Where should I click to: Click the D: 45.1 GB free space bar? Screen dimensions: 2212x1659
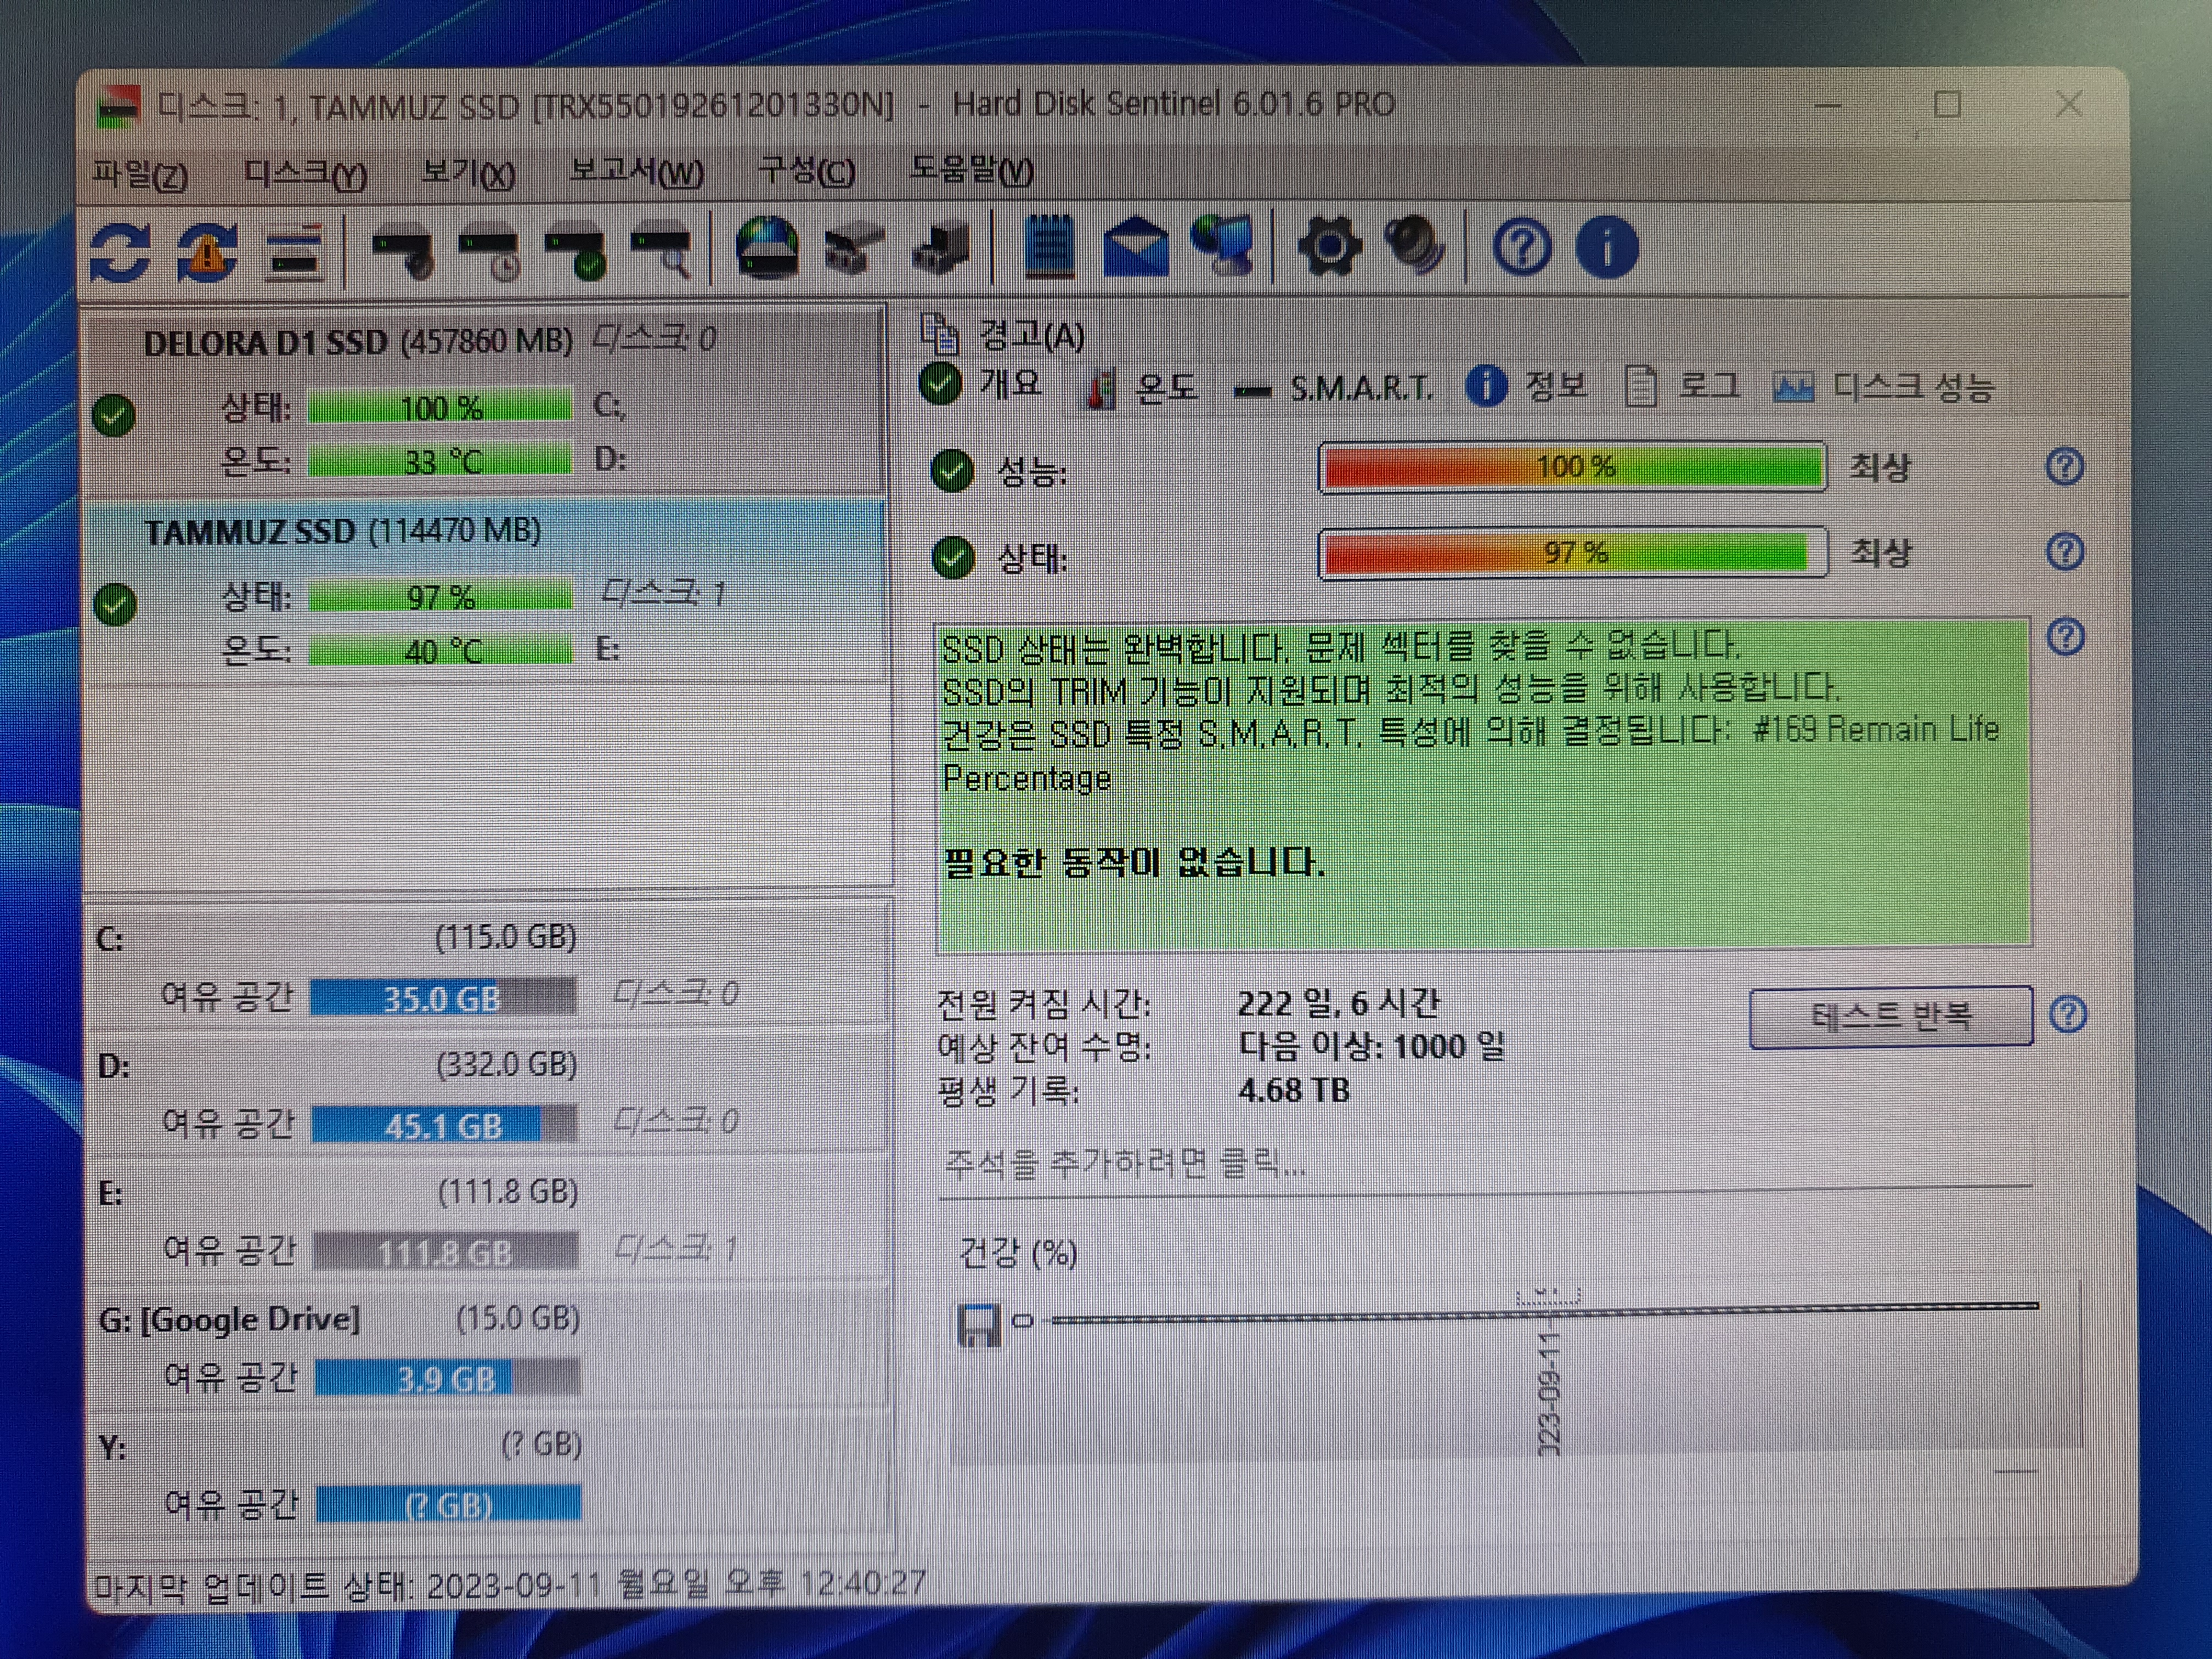[444, 1125]
